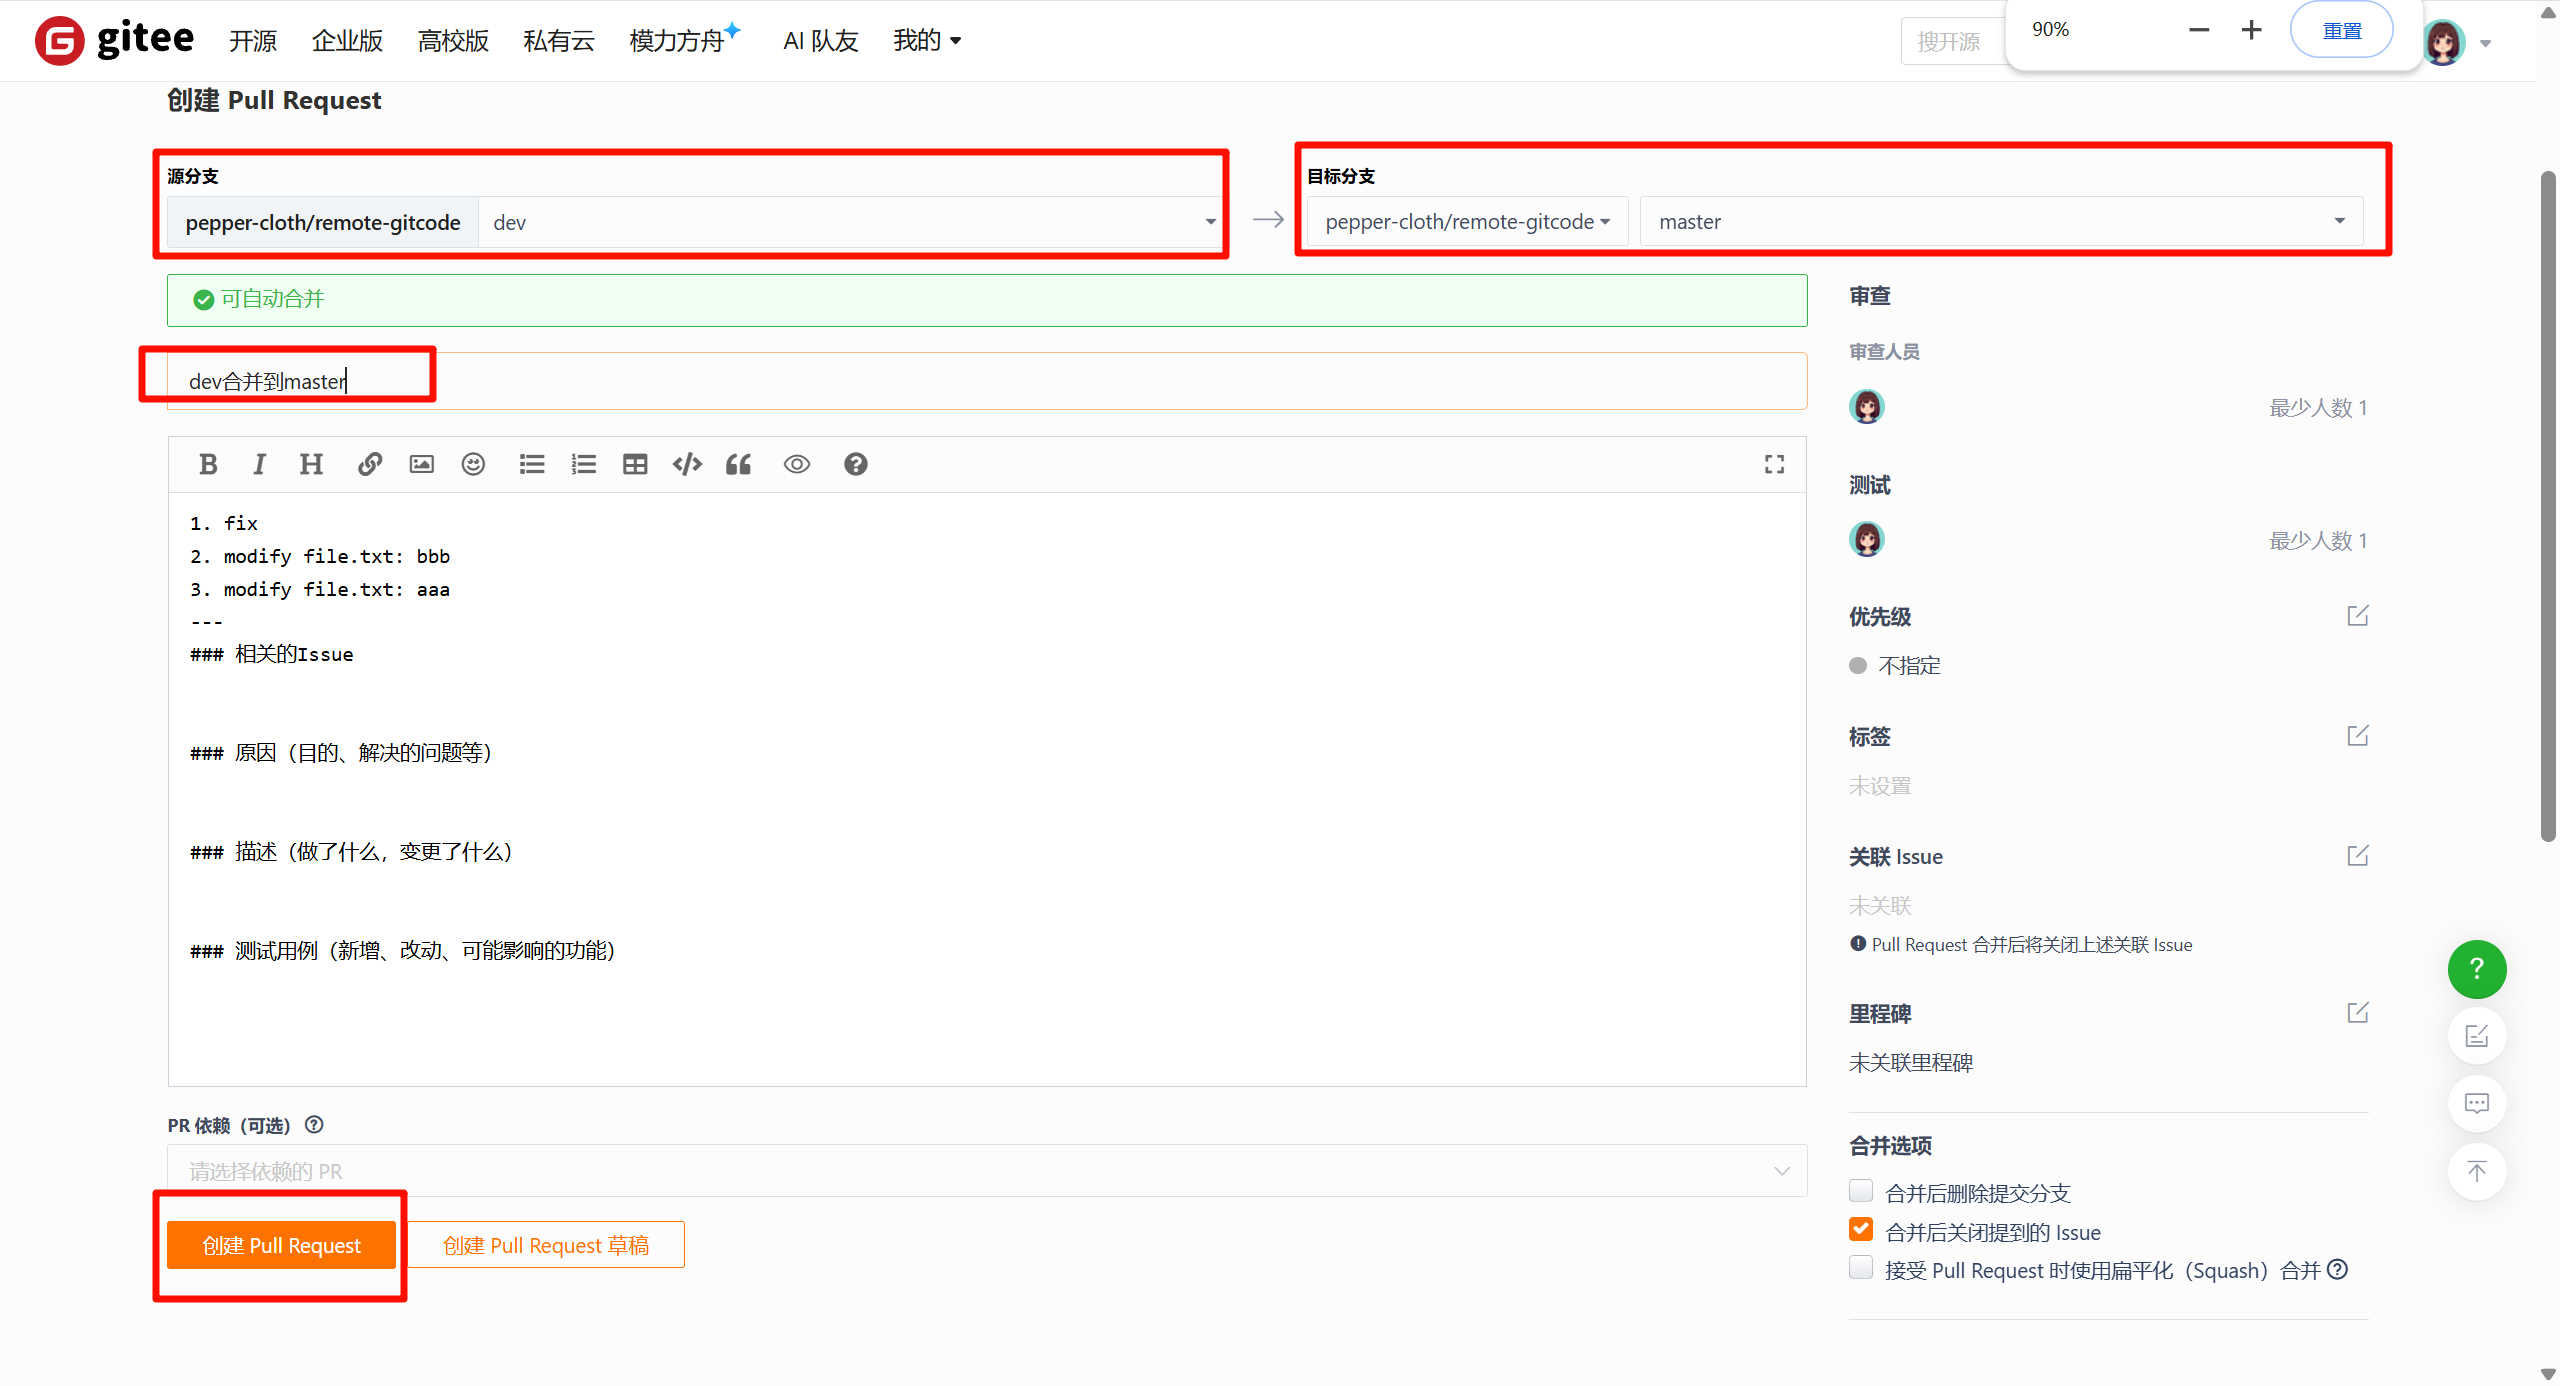Enable 合并后删除提交分支 checkbox

pos(1861,1191)
